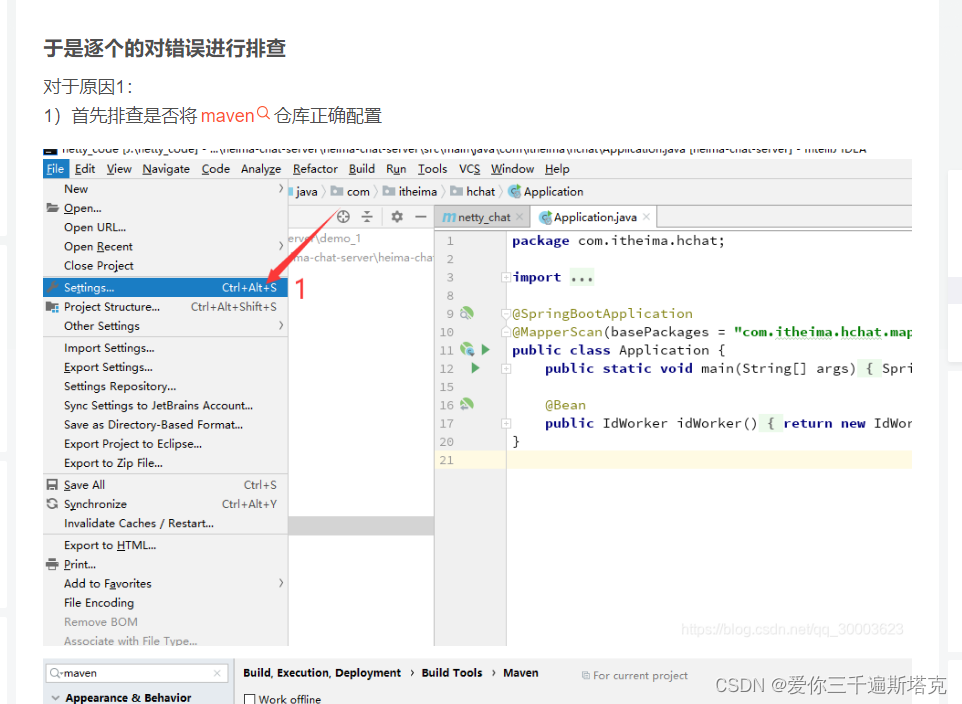The width and height of the screenshot is (962, 704).
Task: Click the Maven icon on the netty_chat tab
Action: click(x=449, y=216)
